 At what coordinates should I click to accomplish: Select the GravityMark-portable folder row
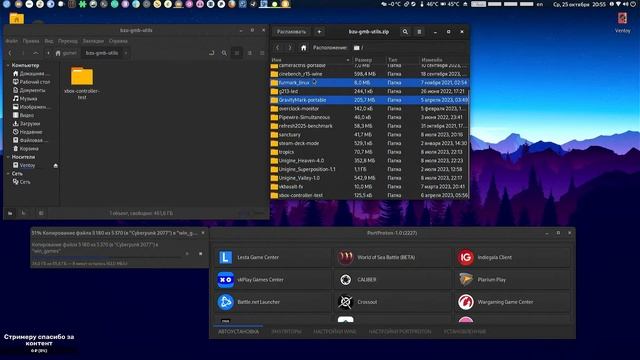(x=369, y=100)
